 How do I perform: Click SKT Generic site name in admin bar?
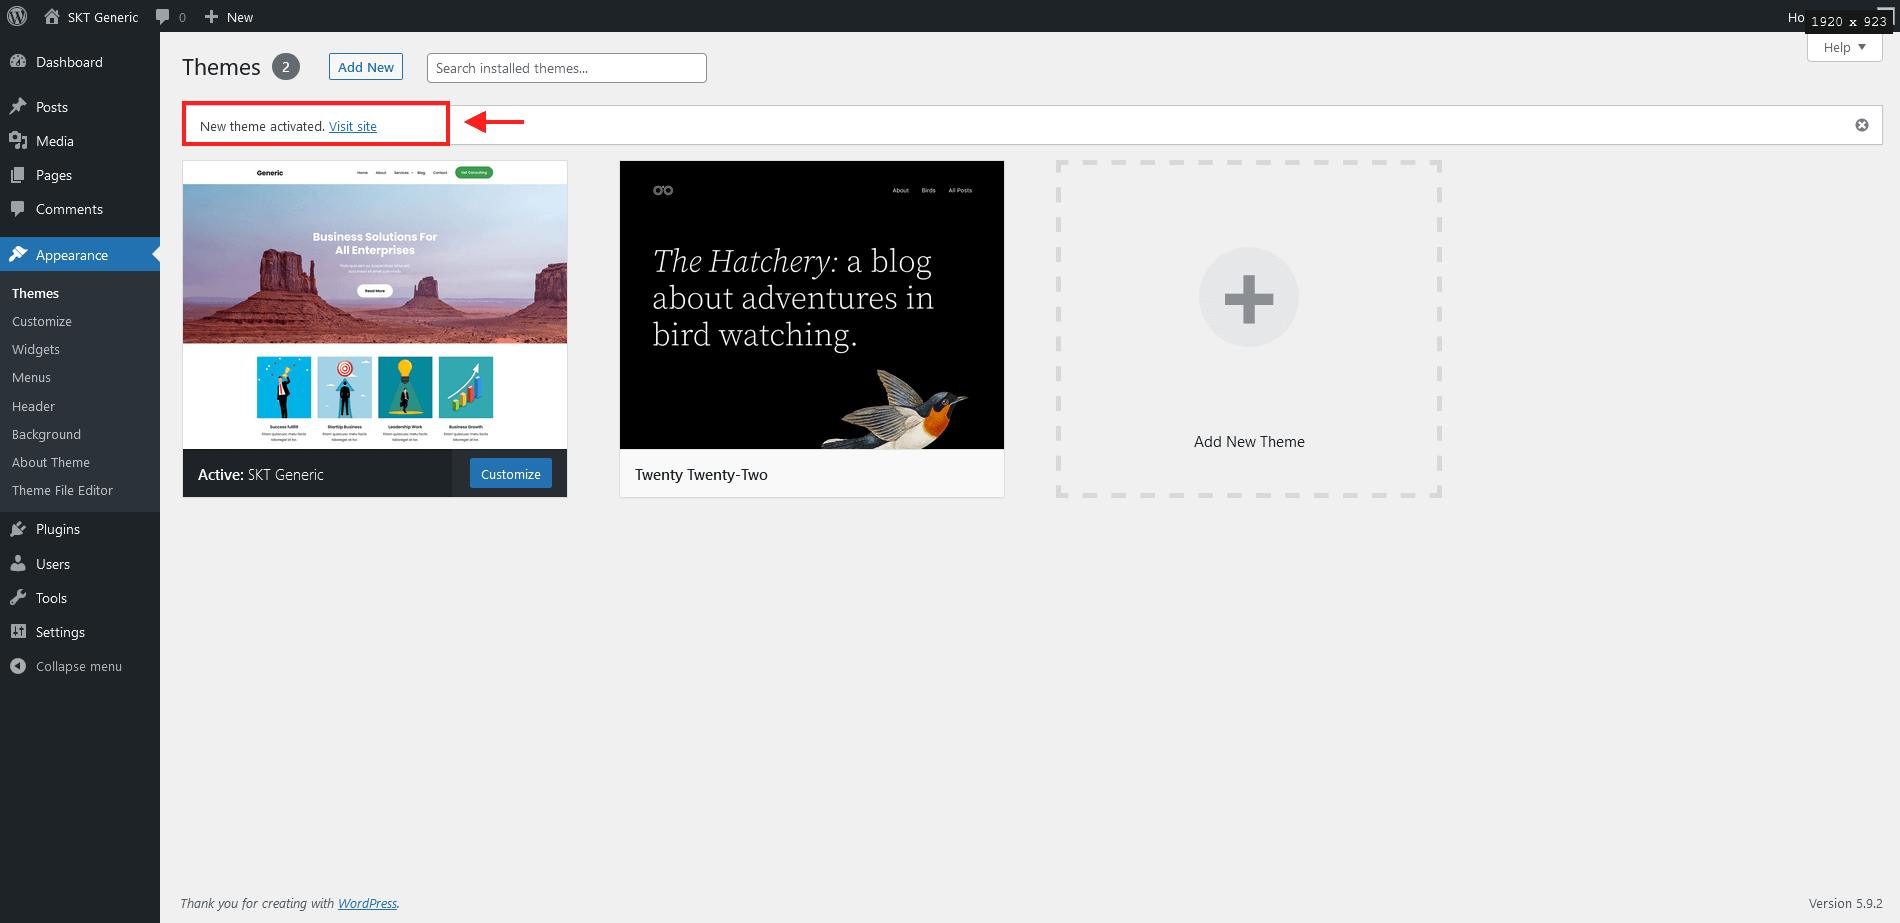pyautogui.click(x=103, y=17)
